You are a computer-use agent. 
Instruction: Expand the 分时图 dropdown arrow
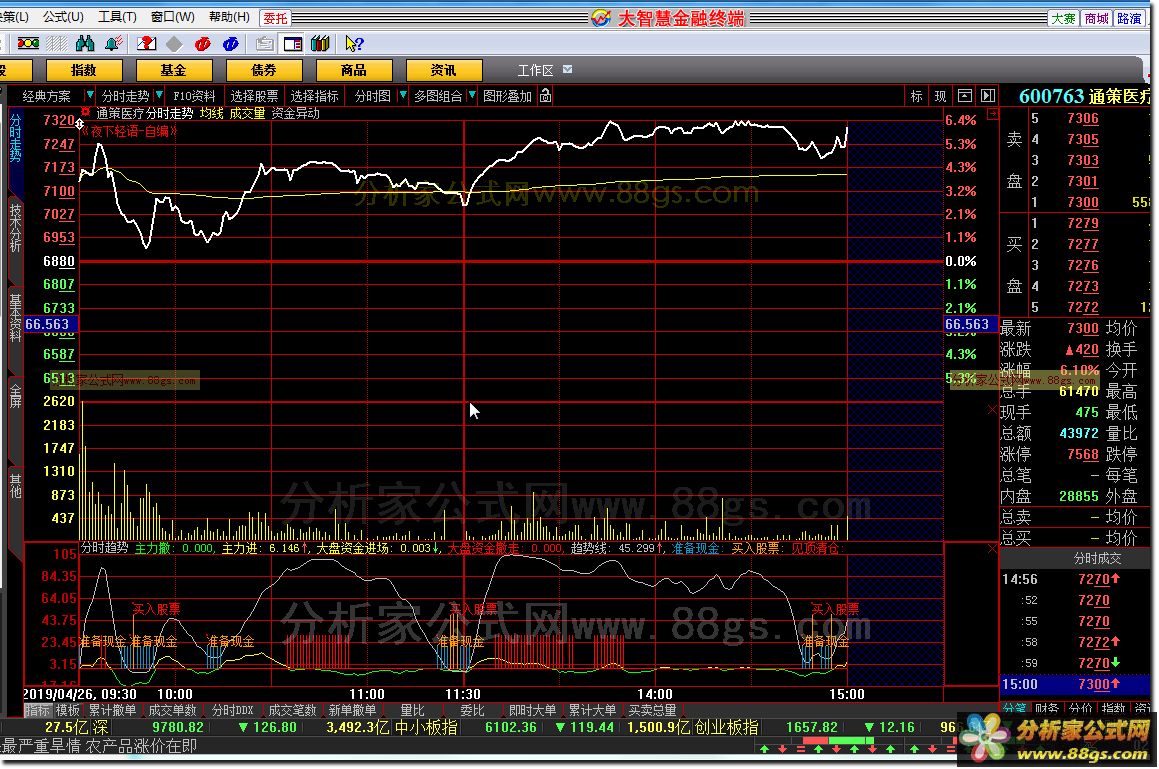pyautogui.click(x=403, y=95)
